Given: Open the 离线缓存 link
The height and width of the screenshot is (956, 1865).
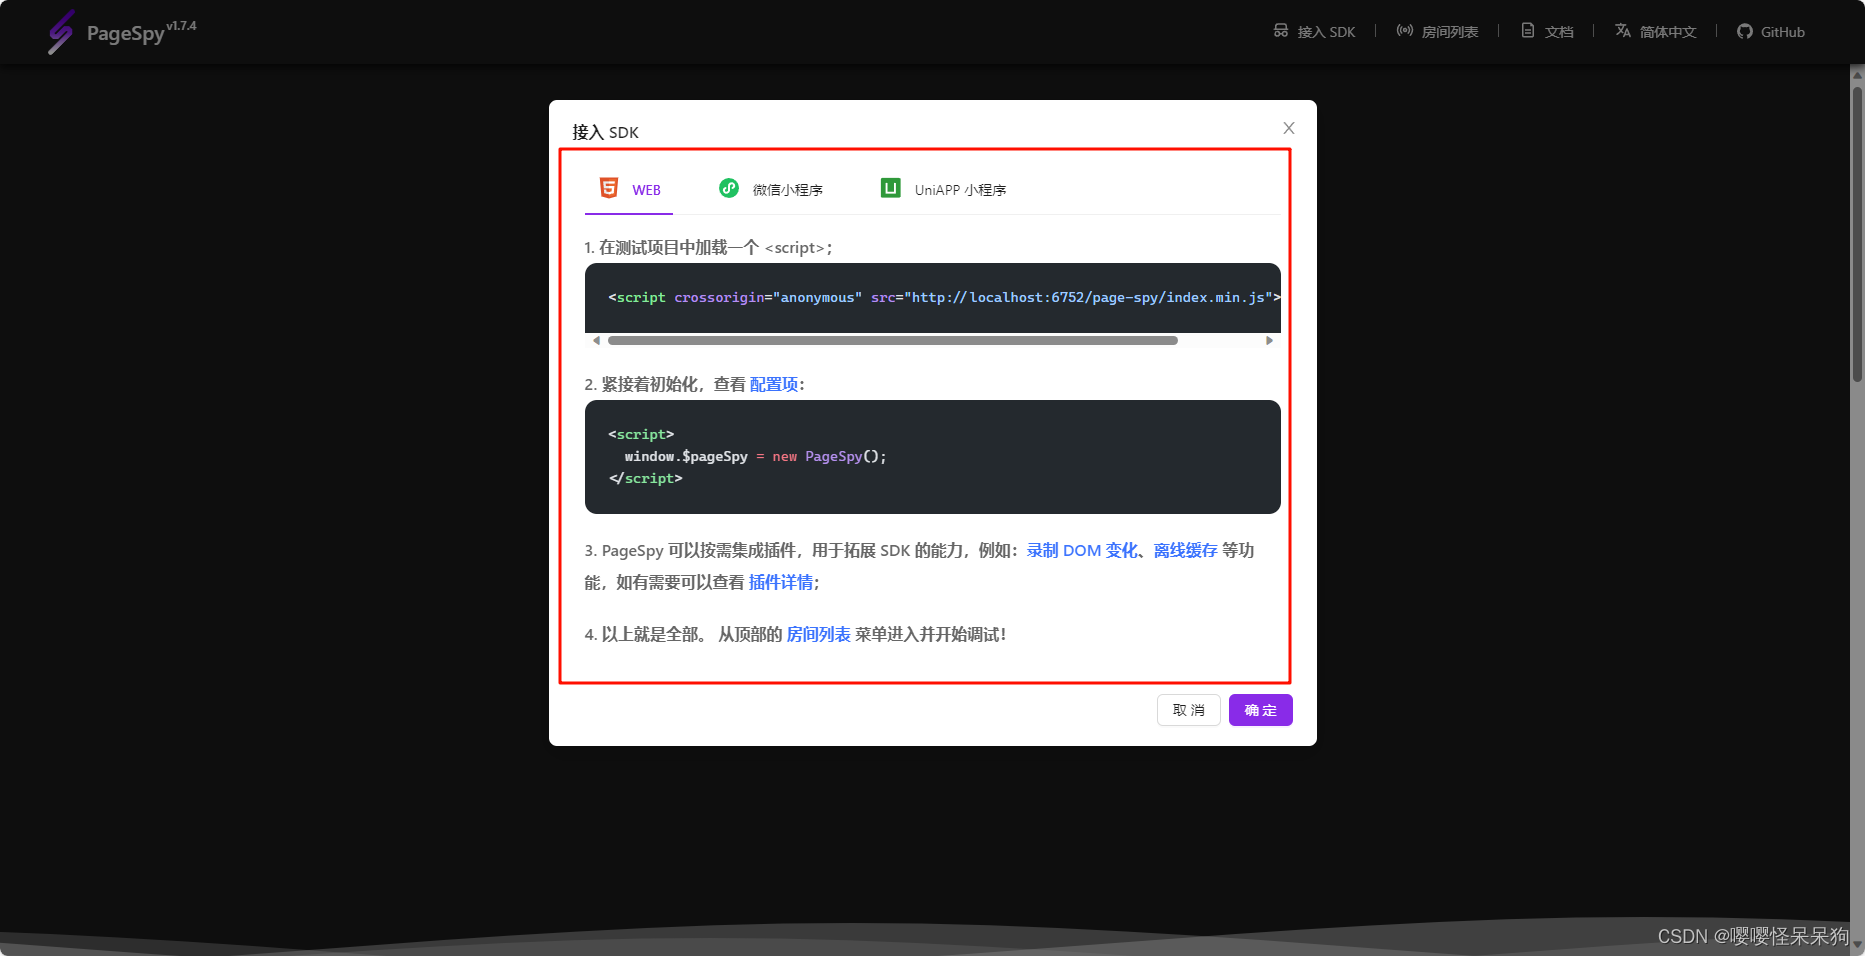Looking at the screenshot, I should click(1185, 550).
